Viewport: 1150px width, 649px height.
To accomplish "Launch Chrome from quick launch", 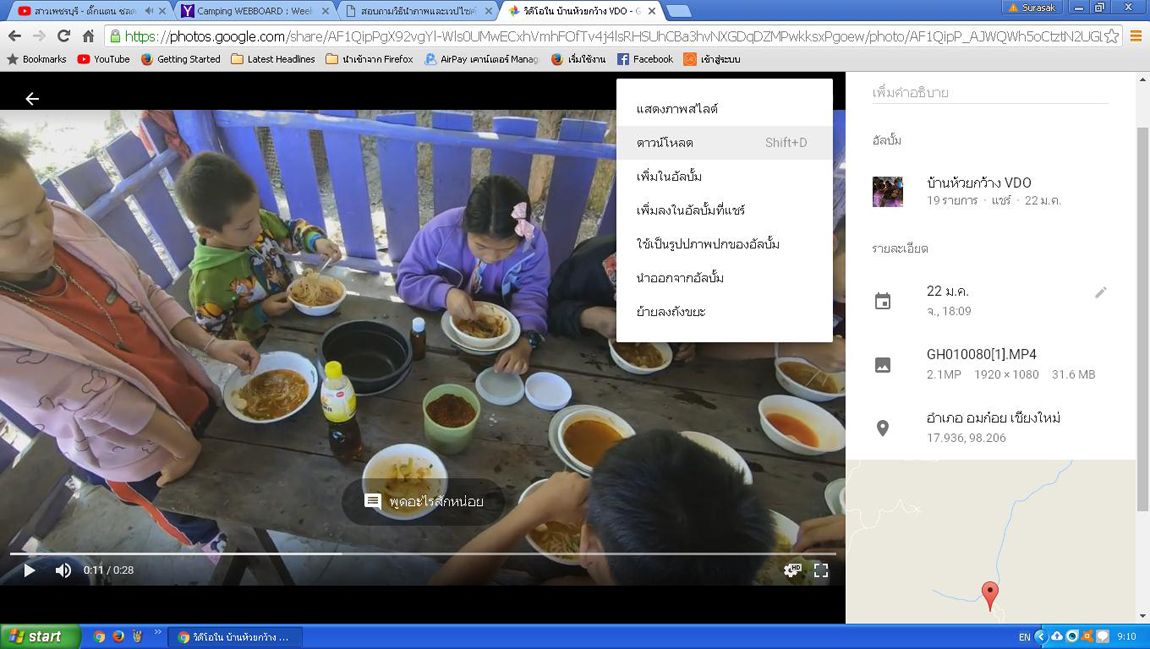I will point(100,637).
